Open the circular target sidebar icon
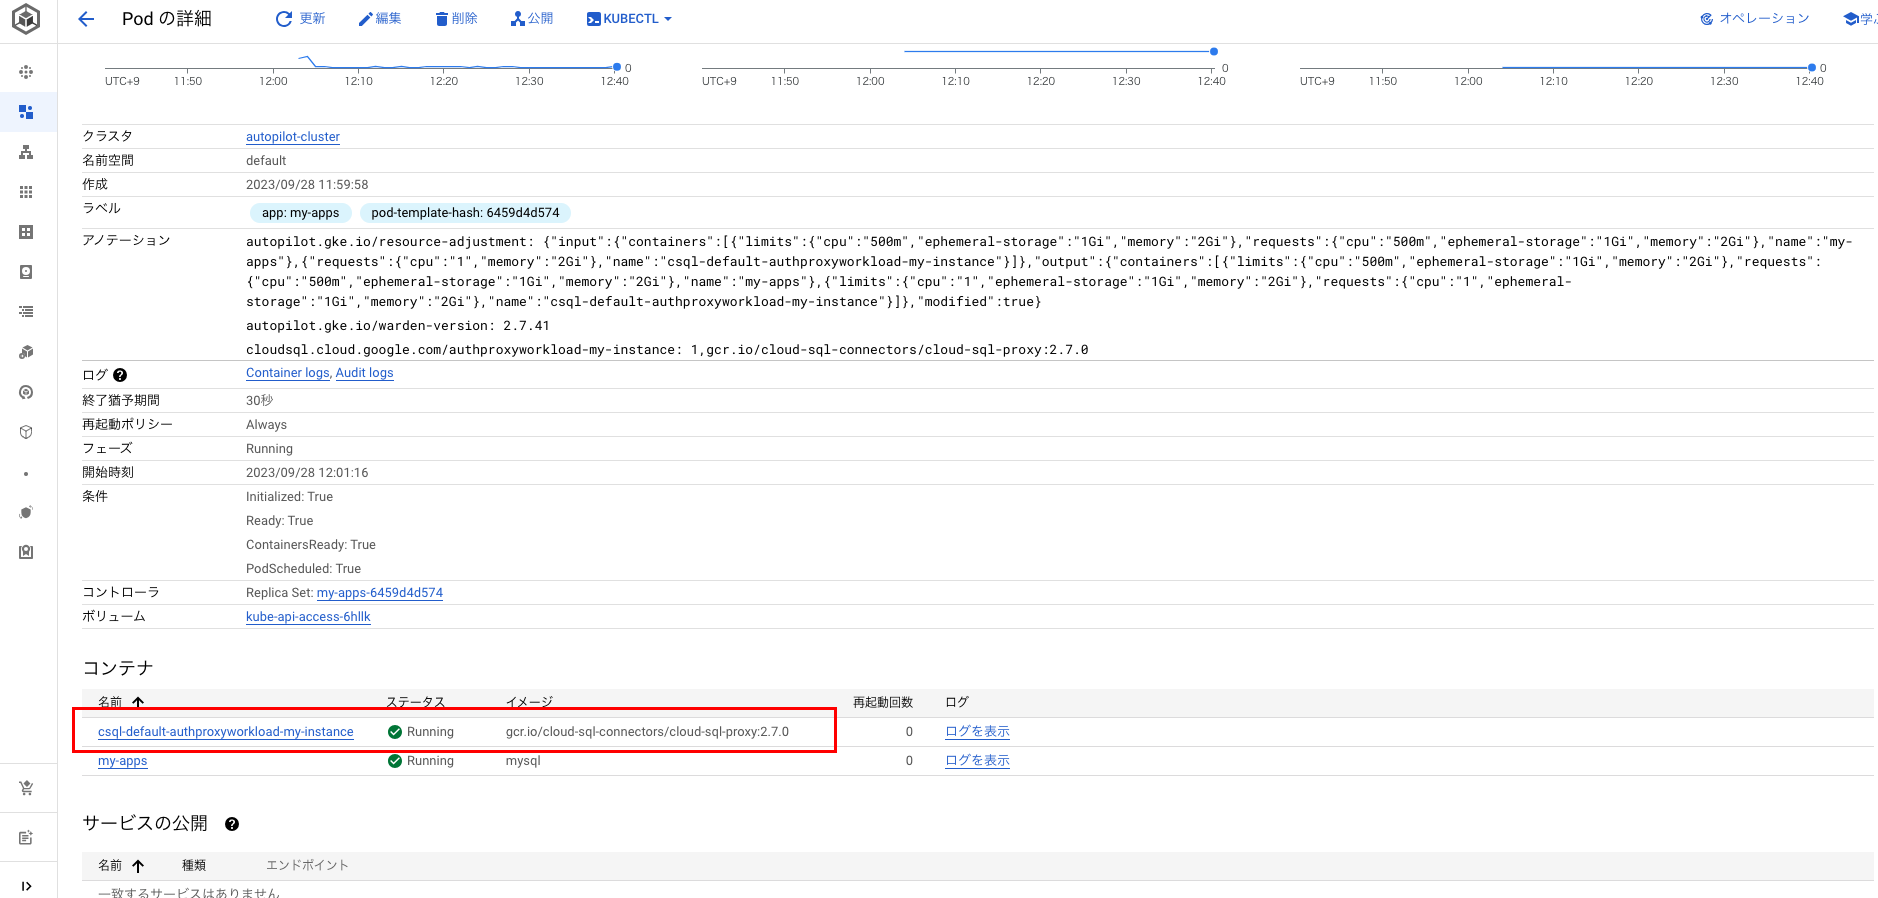The height and width of the screenshot is (898, 1878). (26, 392)
